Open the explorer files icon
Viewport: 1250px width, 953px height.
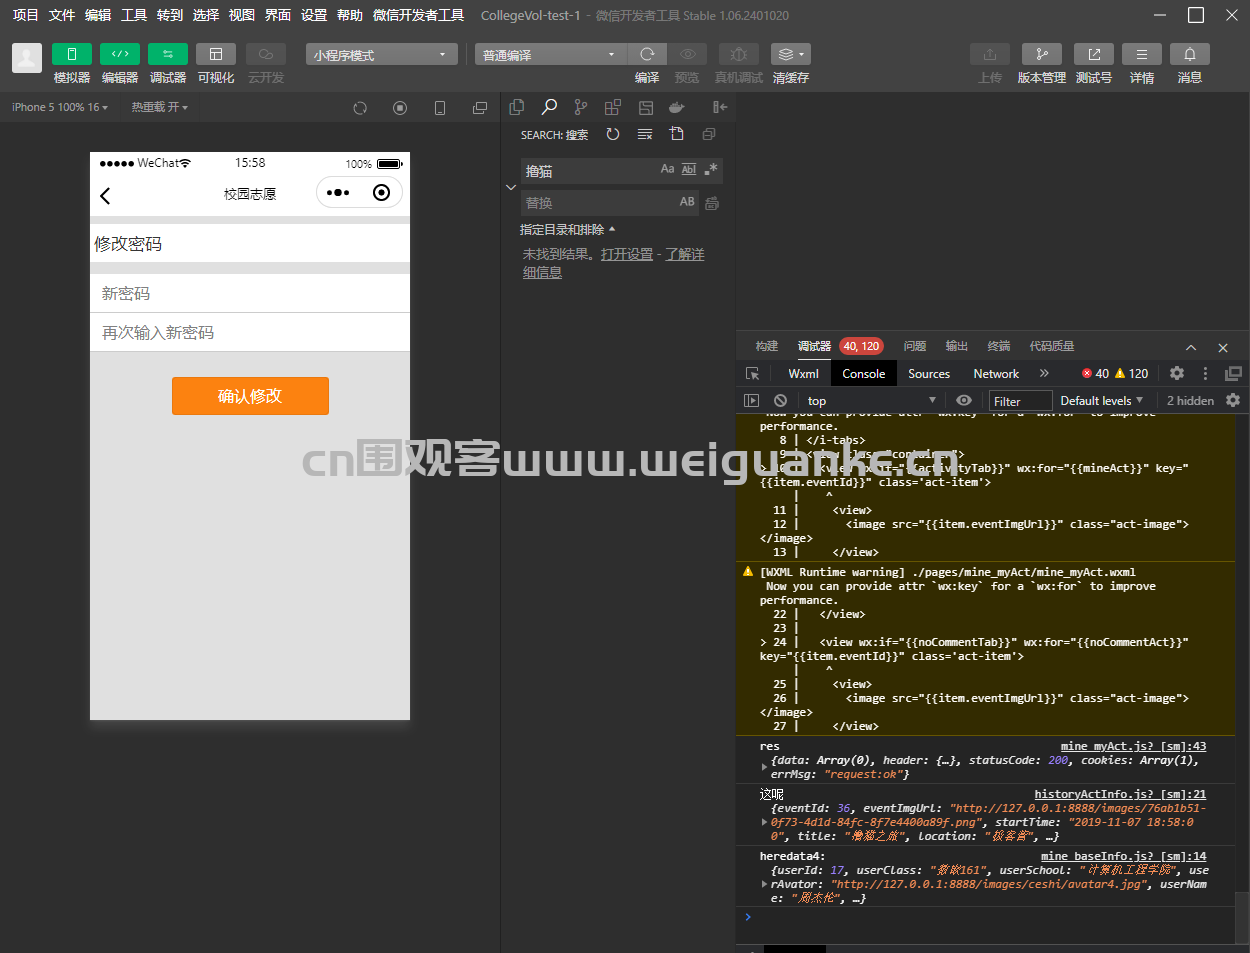[x=517, y=107]
